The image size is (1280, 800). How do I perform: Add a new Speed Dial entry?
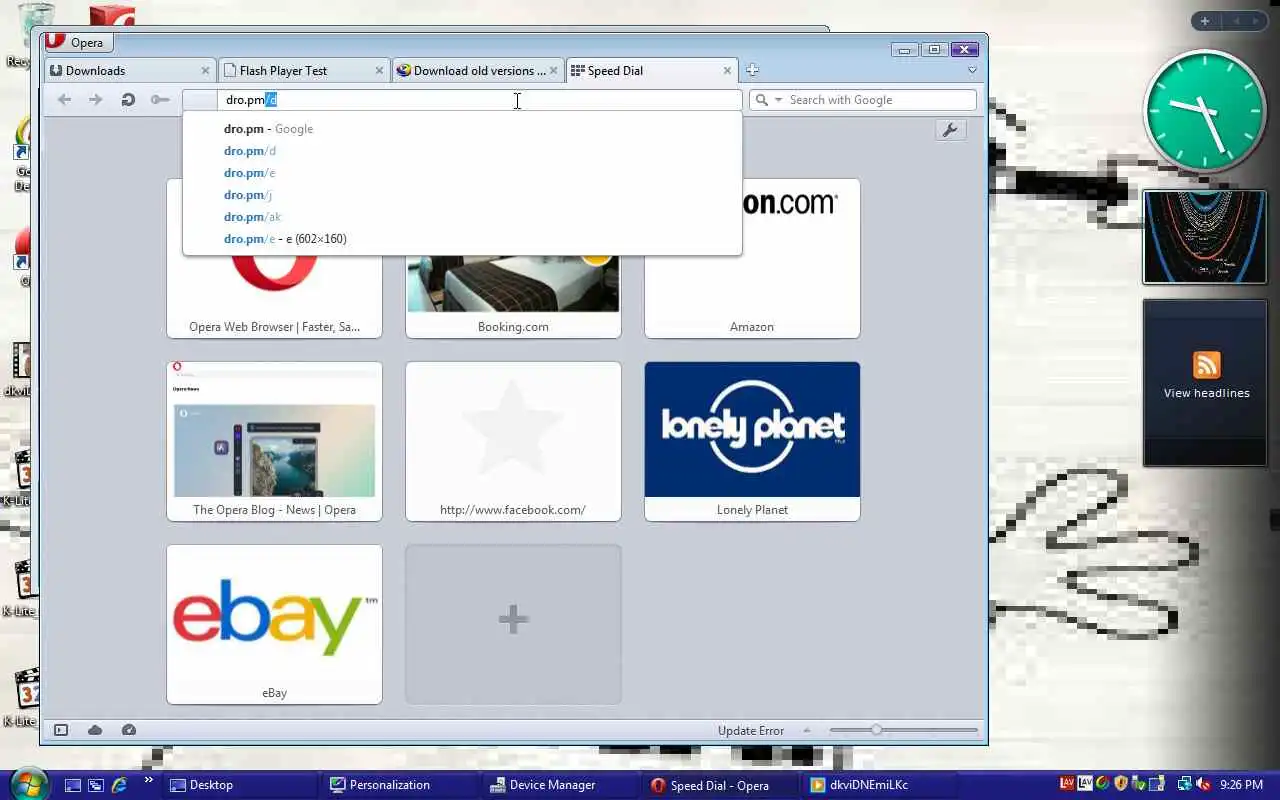tap(513, 624)
